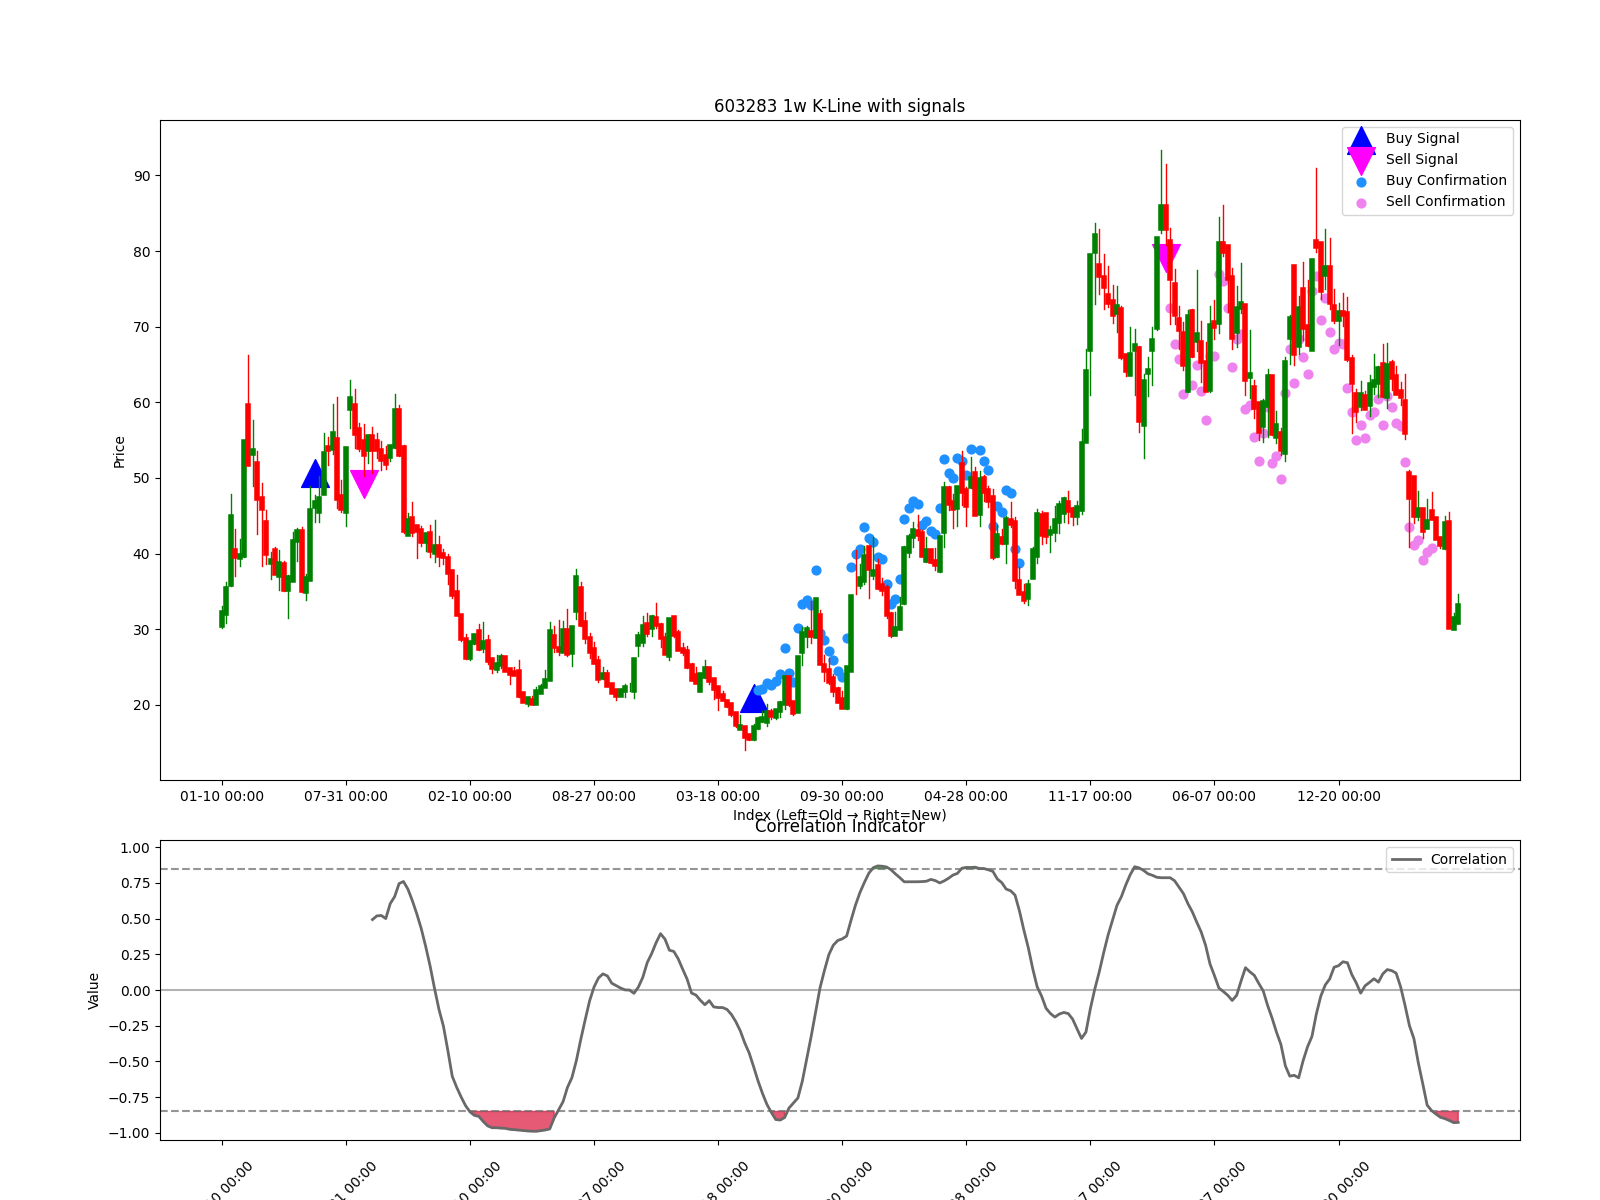1600x1200 pixels.
Task: Click the magenta triangle icon in the legend
Action: [1361, 161]
